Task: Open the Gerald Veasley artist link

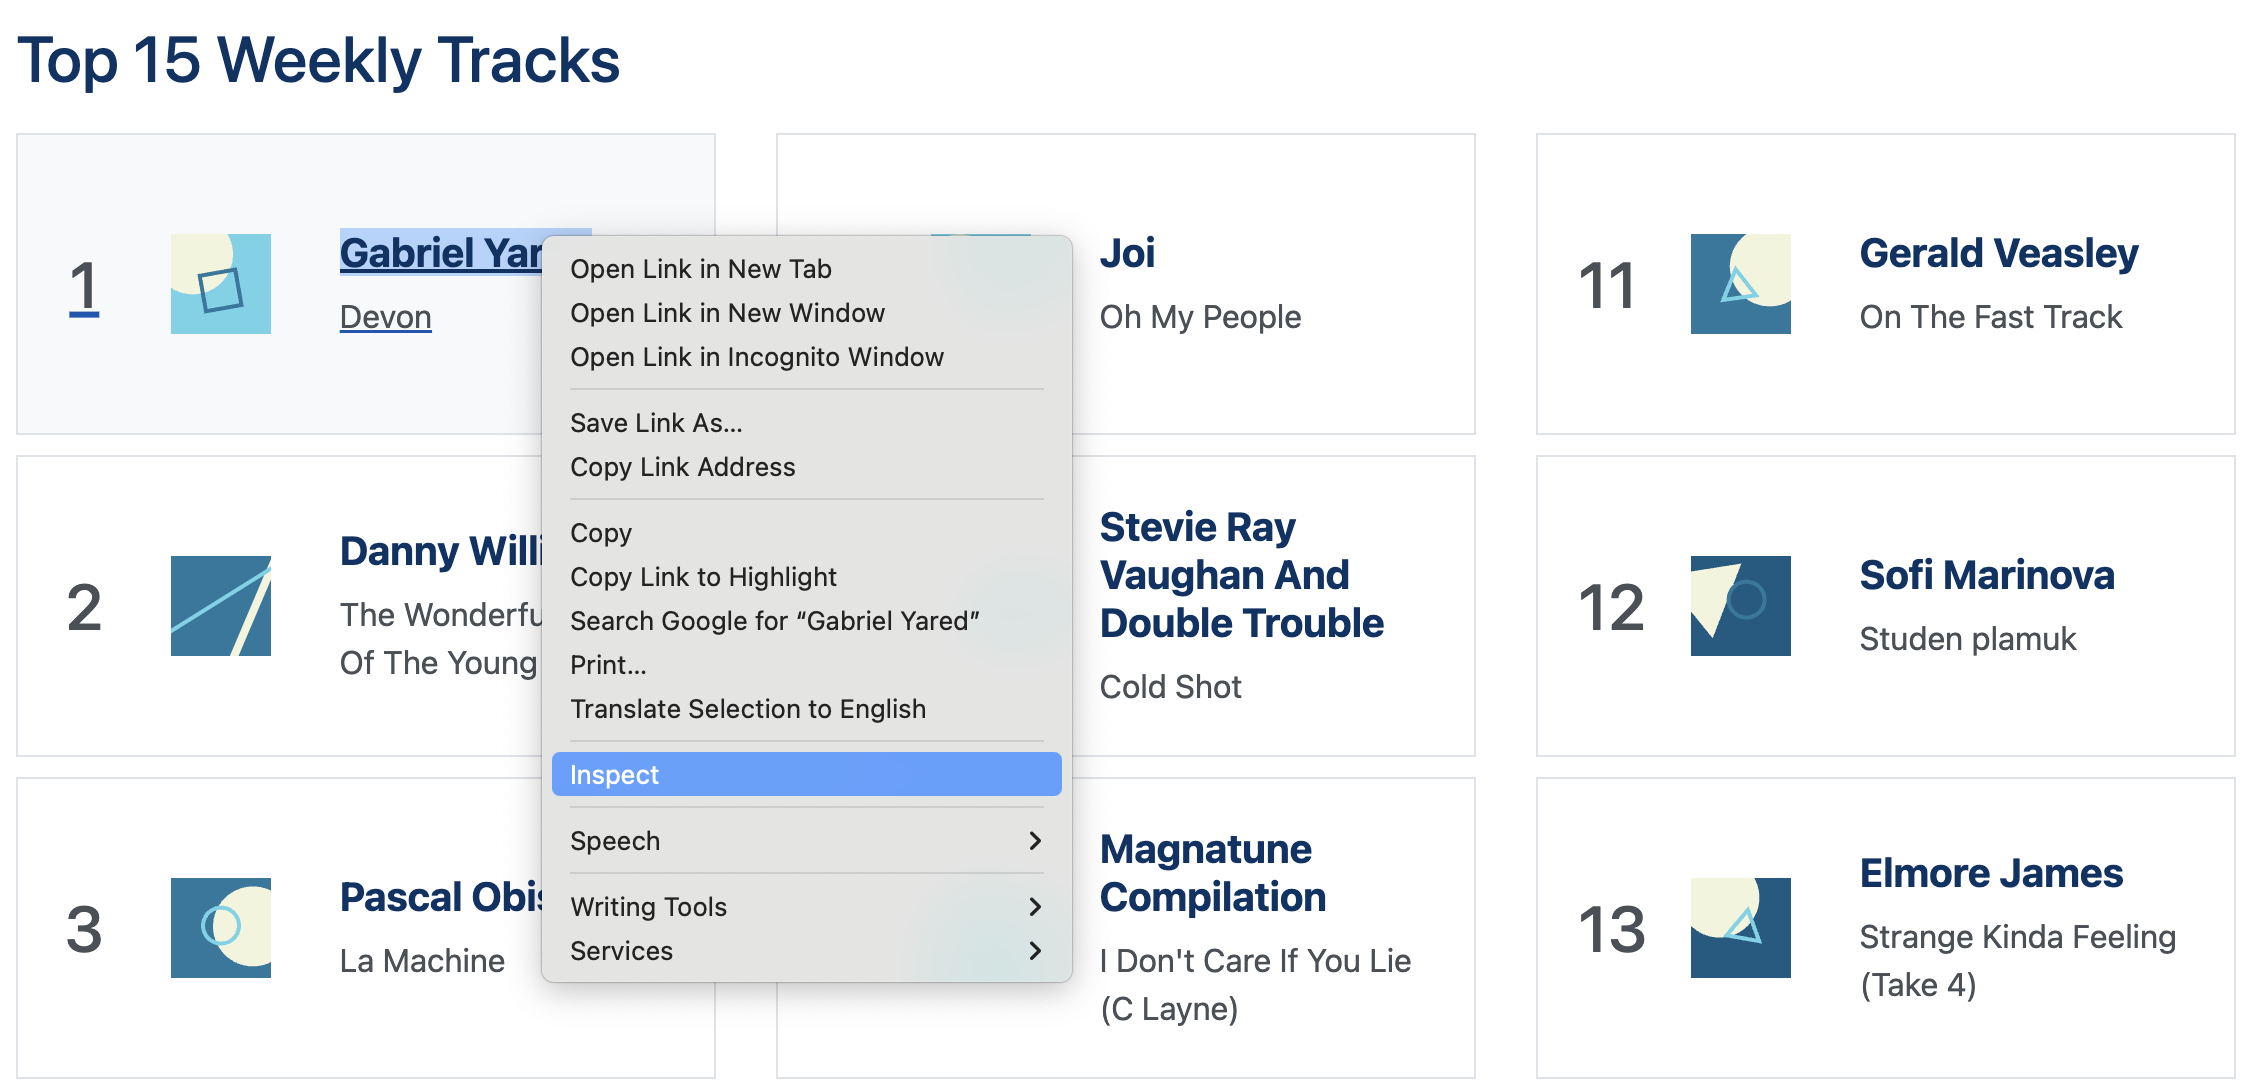Action: point(1999,254)
